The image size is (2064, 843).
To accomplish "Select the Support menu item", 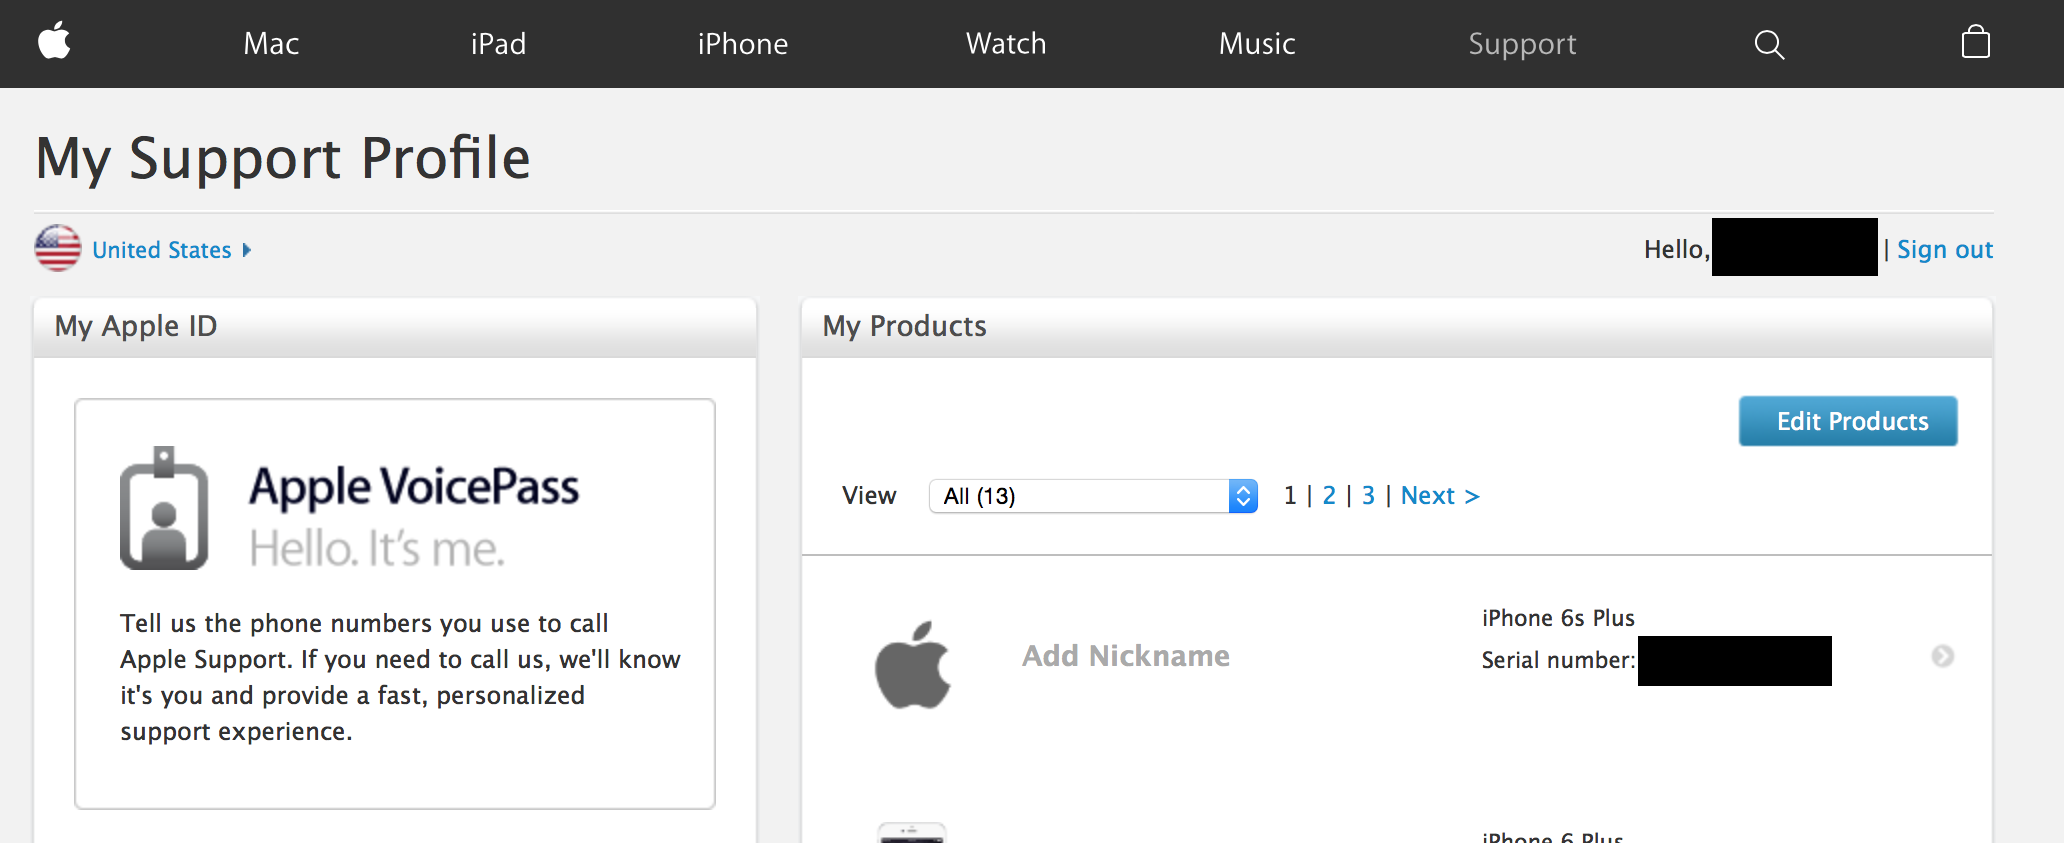I will coord(1522,44).
